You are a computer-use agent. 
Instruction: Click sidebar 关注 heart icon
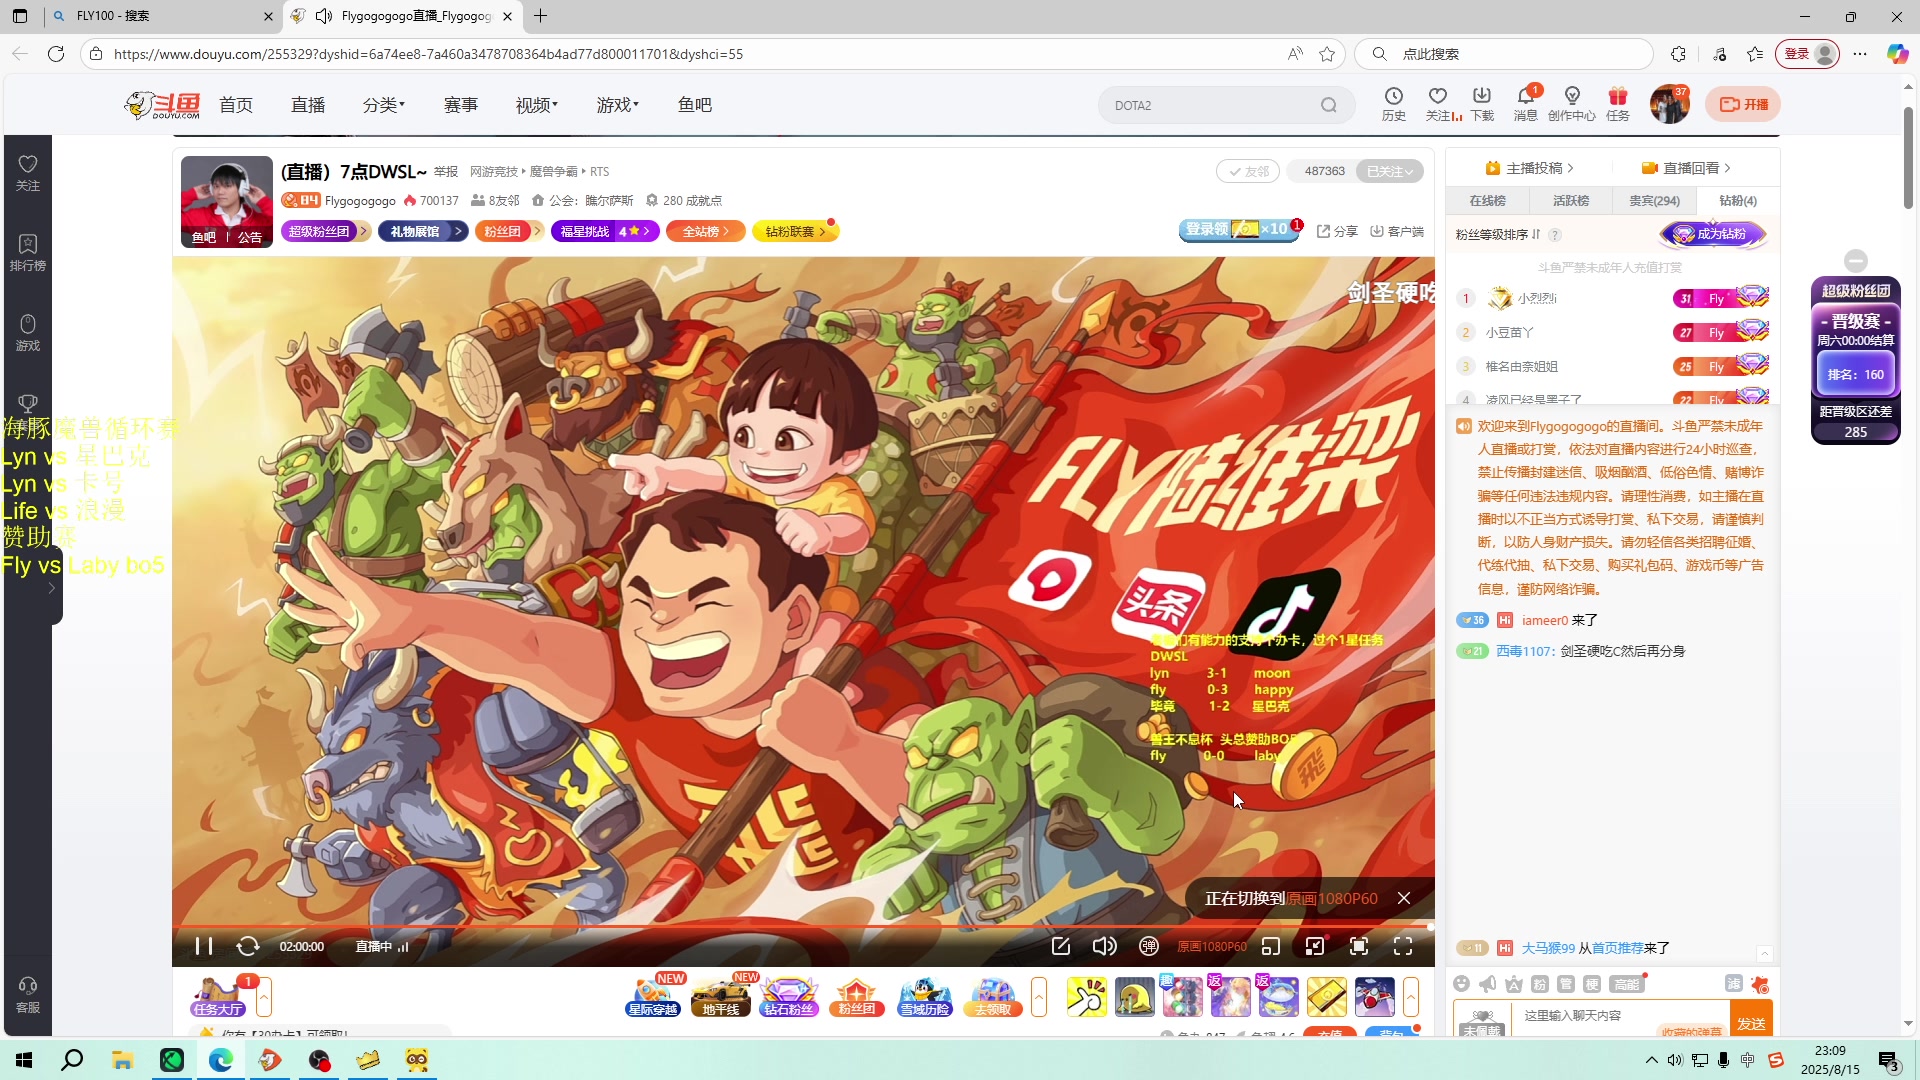coord(28,172)
